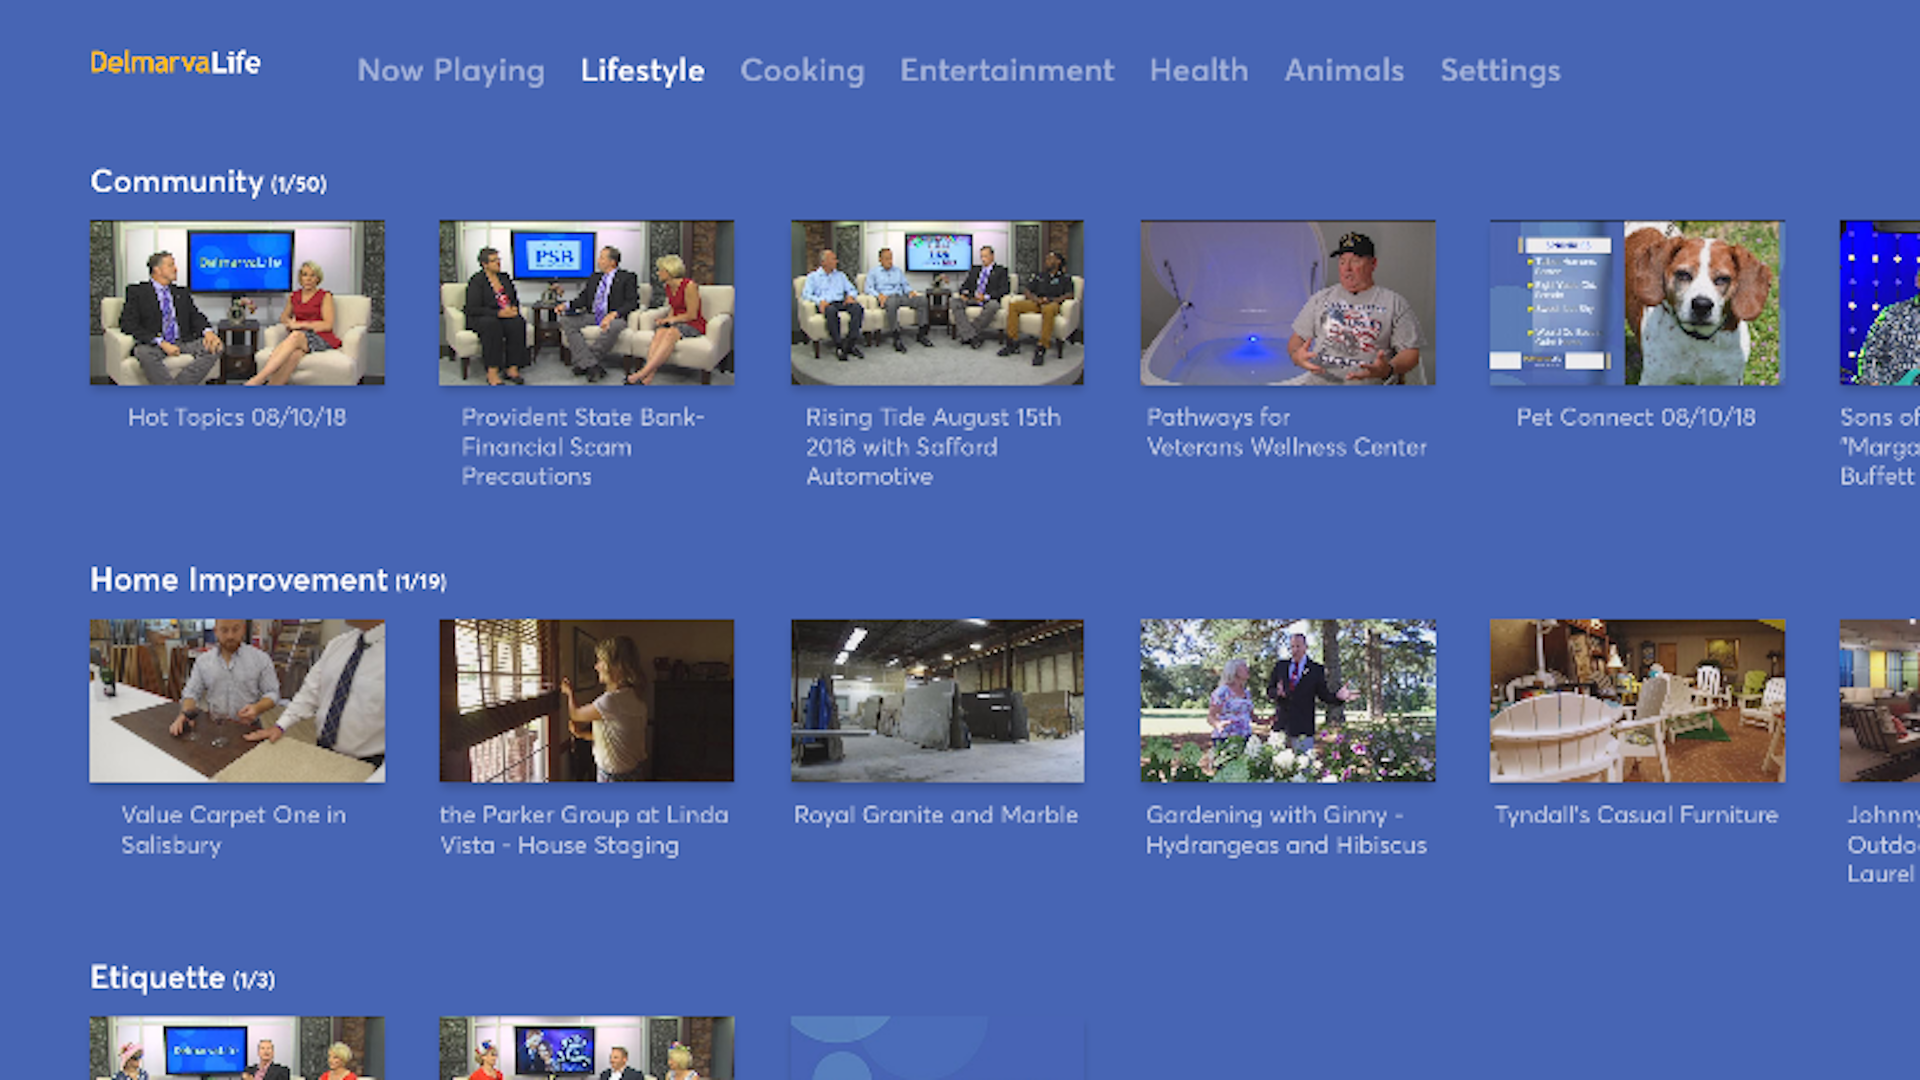Open the Now Playing tab
This screenshot has width=1920, height=1080.
click(451, 71)
